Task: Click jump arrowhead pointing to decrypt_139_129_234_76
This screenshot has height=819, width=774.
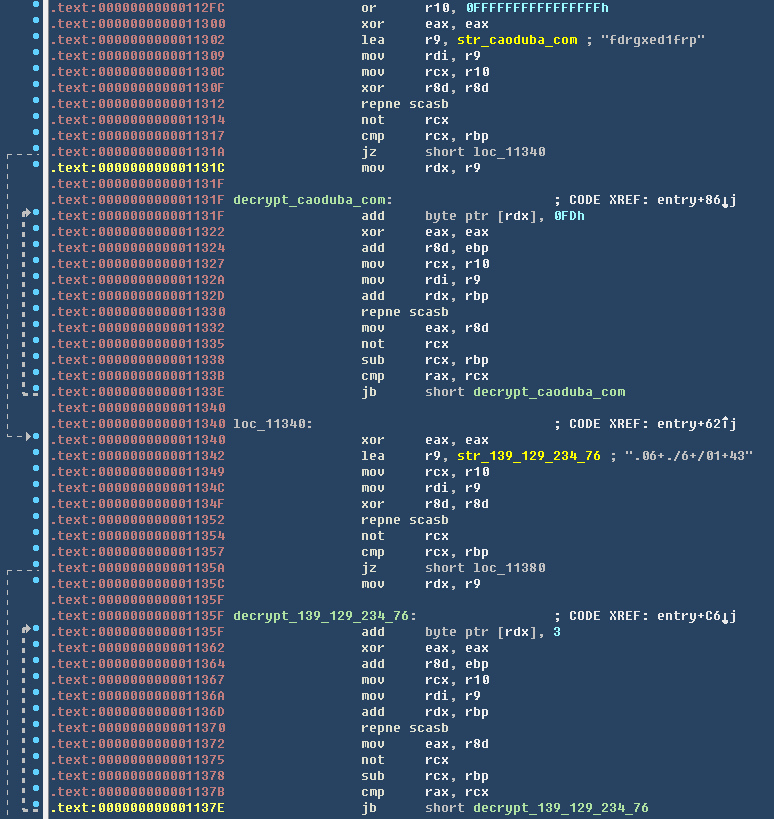Action: 28,629
